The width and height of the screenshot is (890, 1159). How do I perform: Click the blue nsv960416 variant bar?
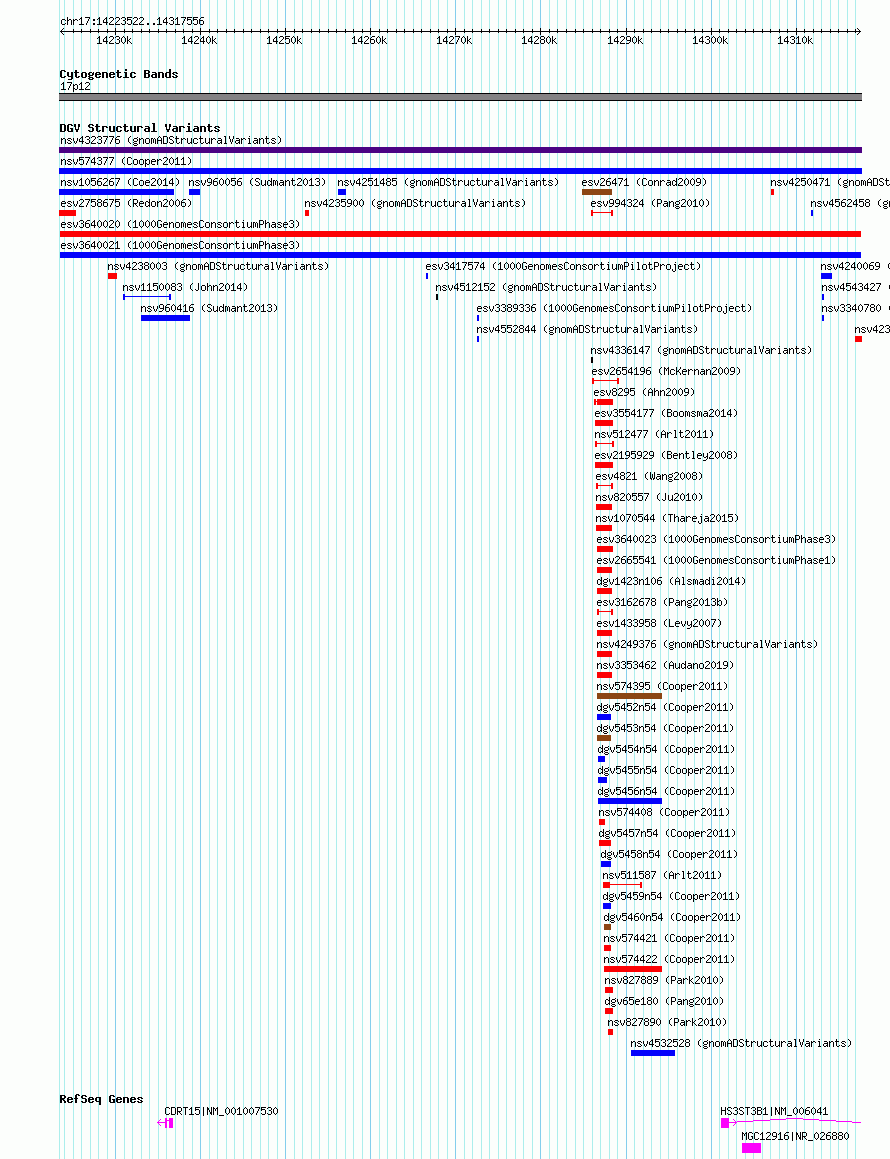166,319
